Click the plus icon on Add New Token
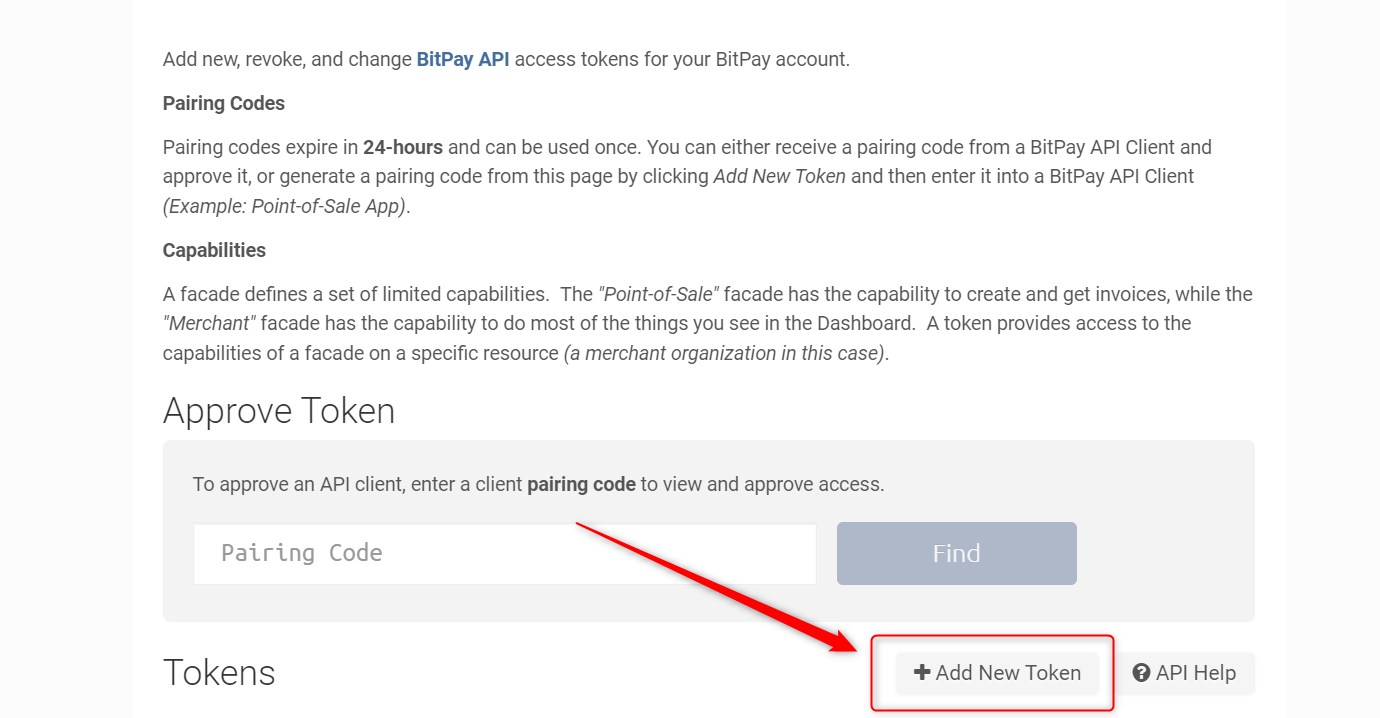Image resolution: width=1380 pixels, height=718 pixels. click(x=922, y=673)
